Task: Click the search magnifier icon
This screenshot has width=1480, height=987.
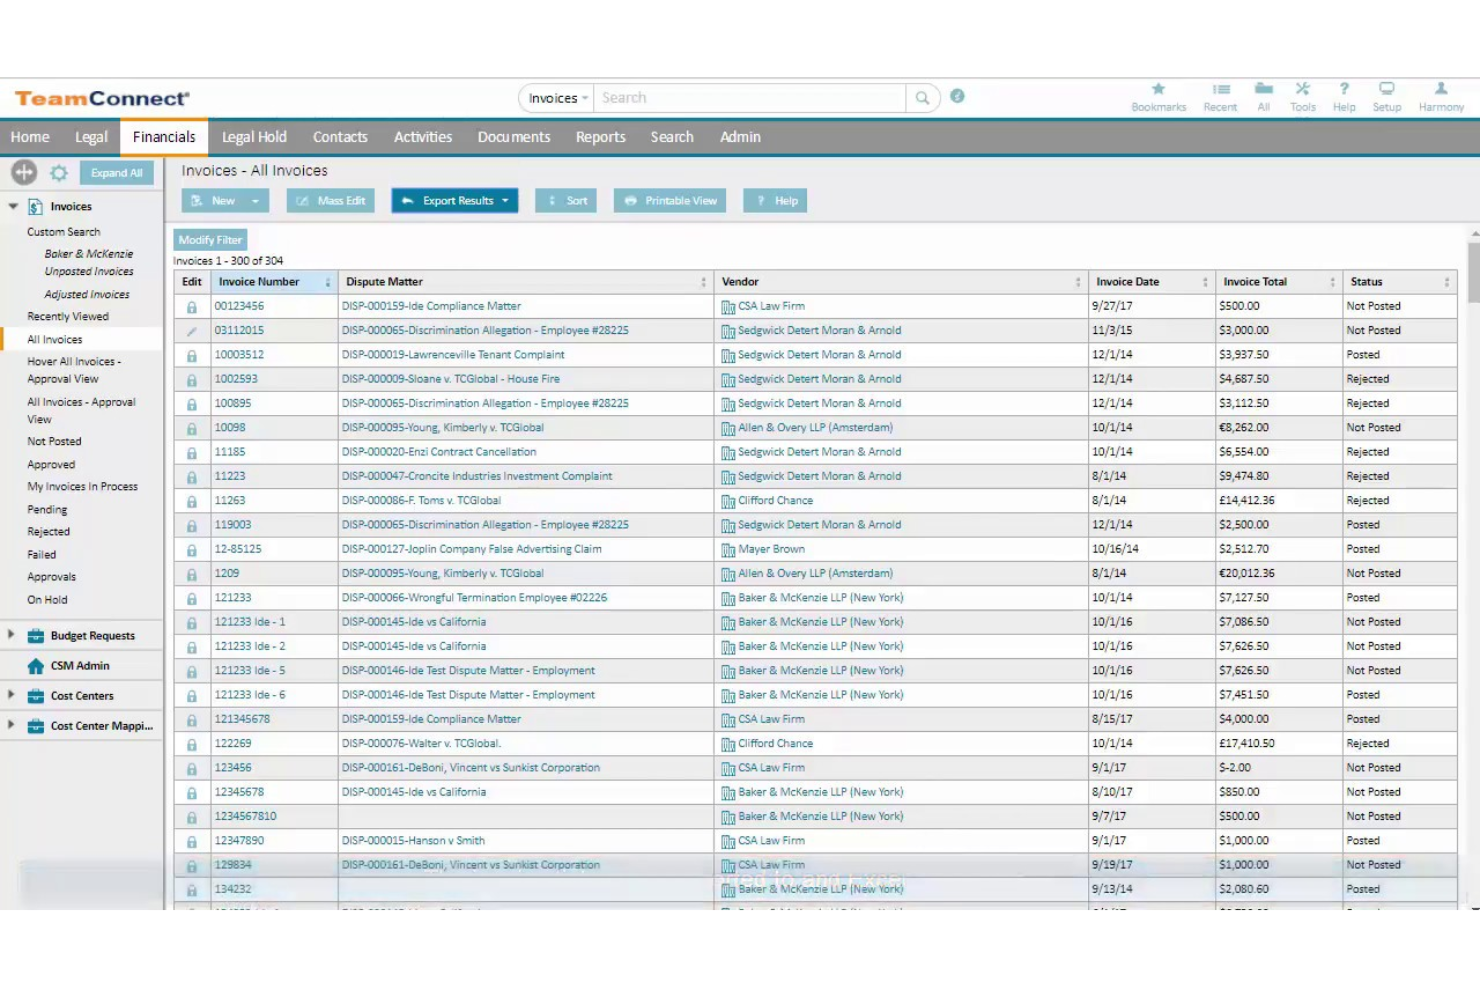Action: click(x=922, y=98)
